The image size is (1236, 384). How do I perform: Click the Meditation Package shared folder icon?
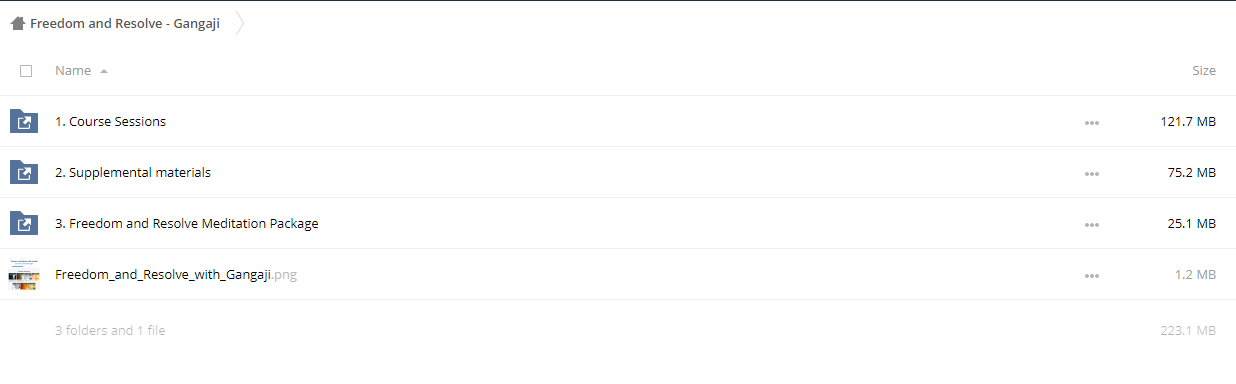point(24,224)
